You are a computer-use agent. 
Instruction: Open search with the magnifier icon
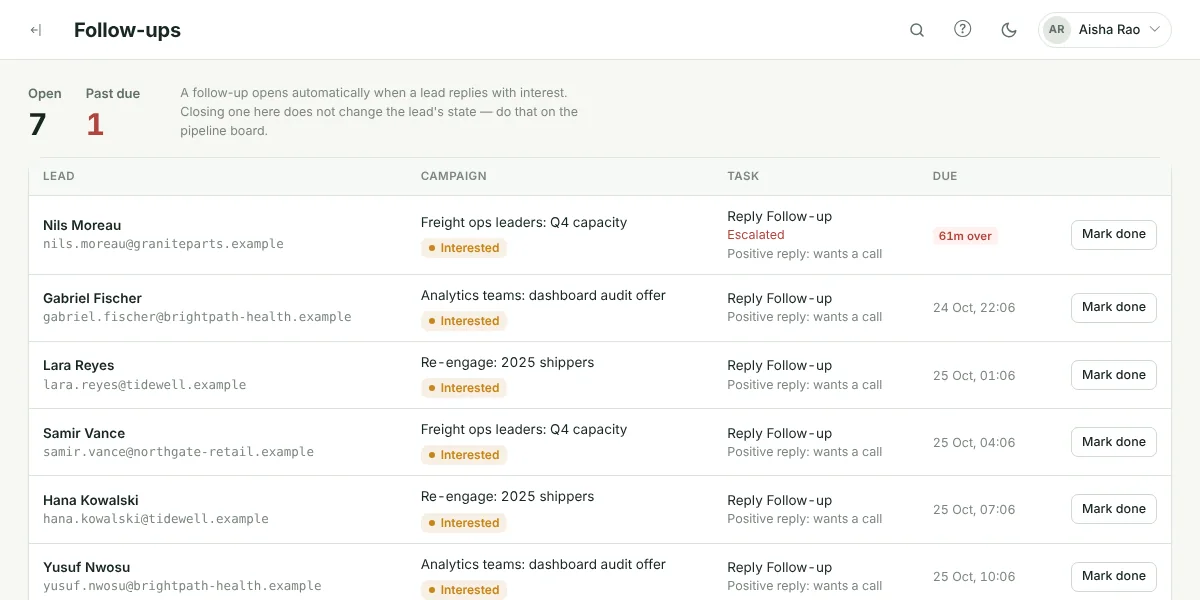tap(917, 30)
